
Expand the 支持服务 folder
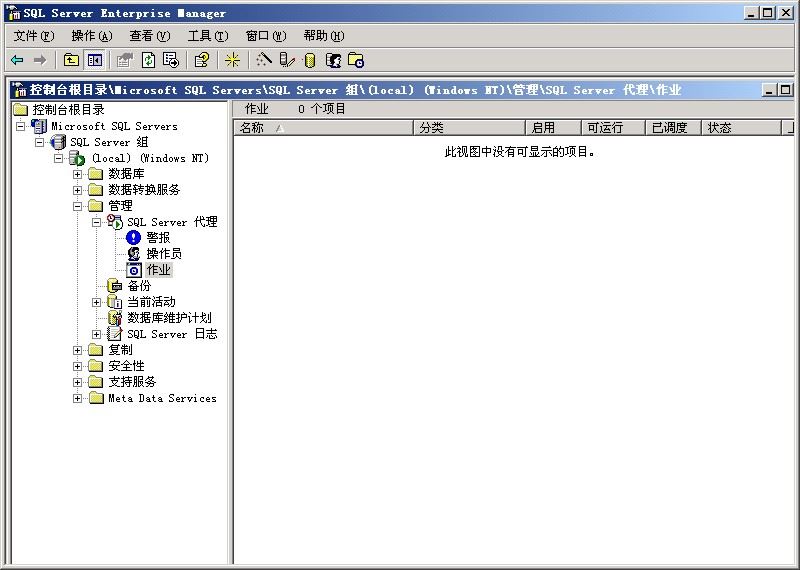[77, 382]
